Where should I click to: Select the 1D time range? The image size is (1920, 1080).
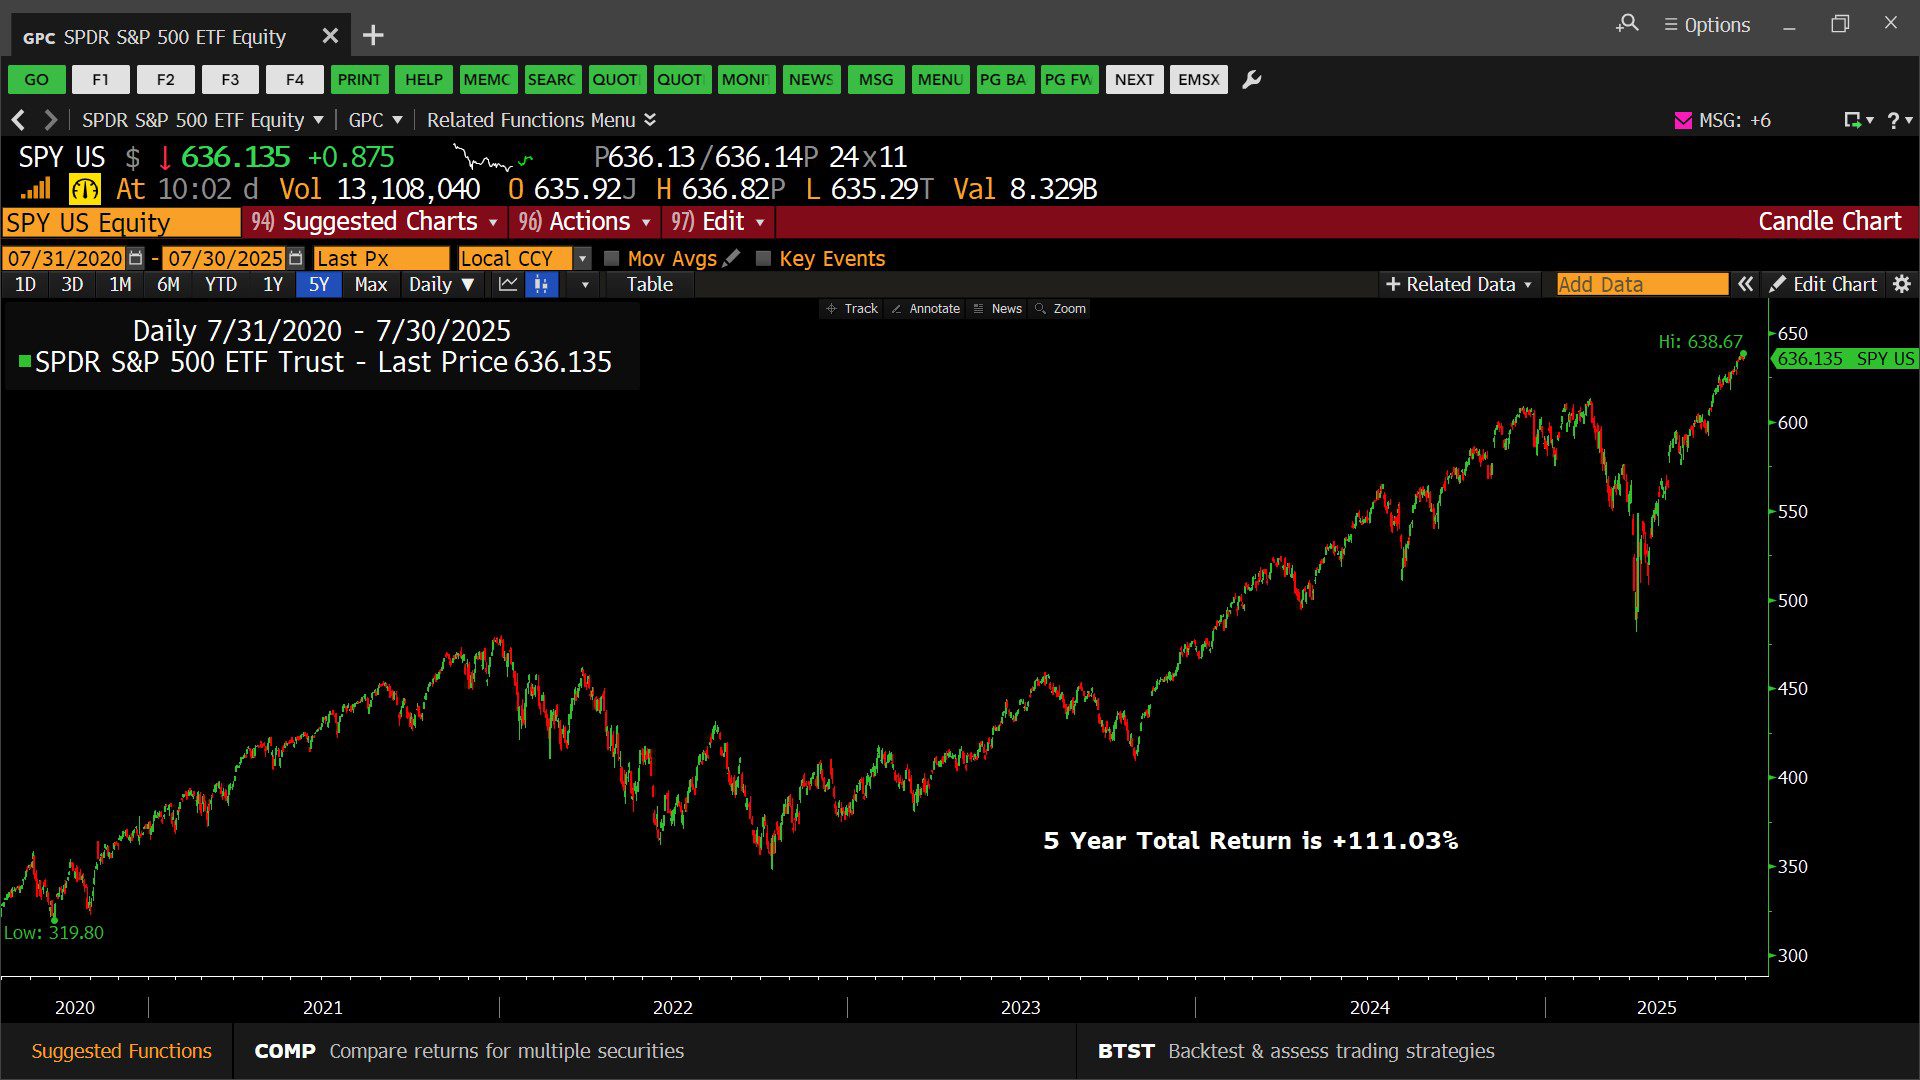[26, 284]
